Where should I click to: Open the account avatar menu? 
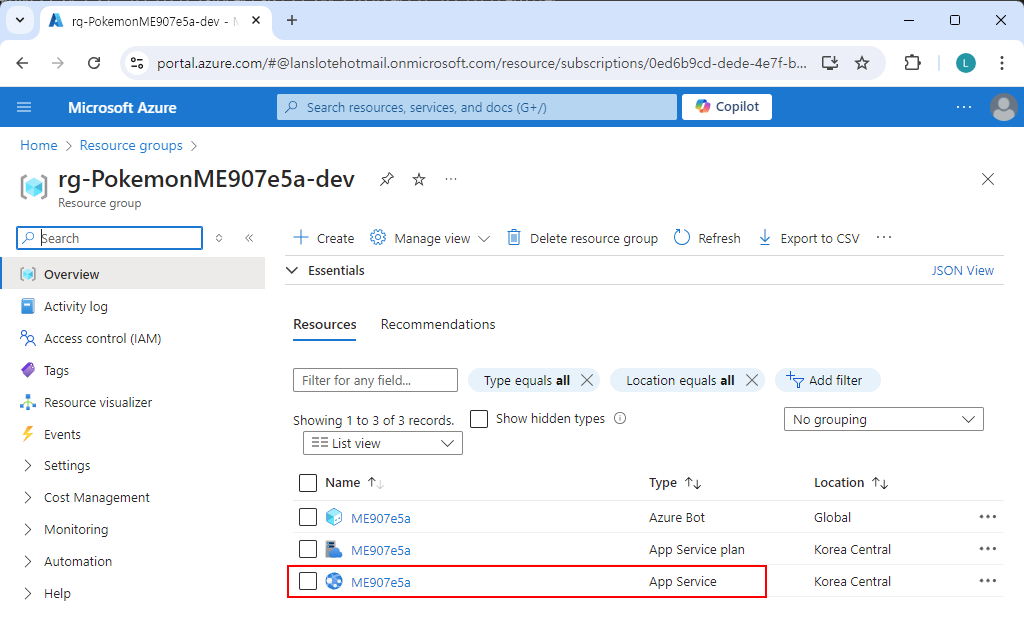point(1003,107)
